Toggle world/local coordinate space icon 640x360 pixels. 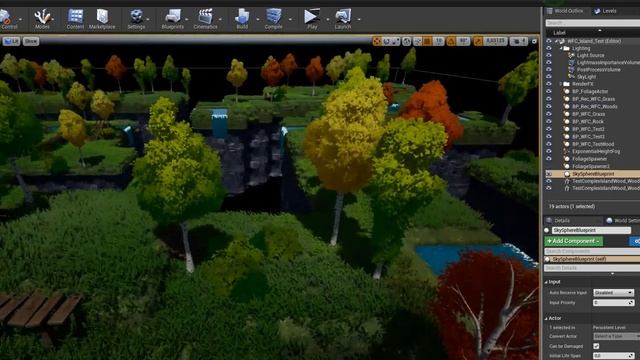(407, 41)
